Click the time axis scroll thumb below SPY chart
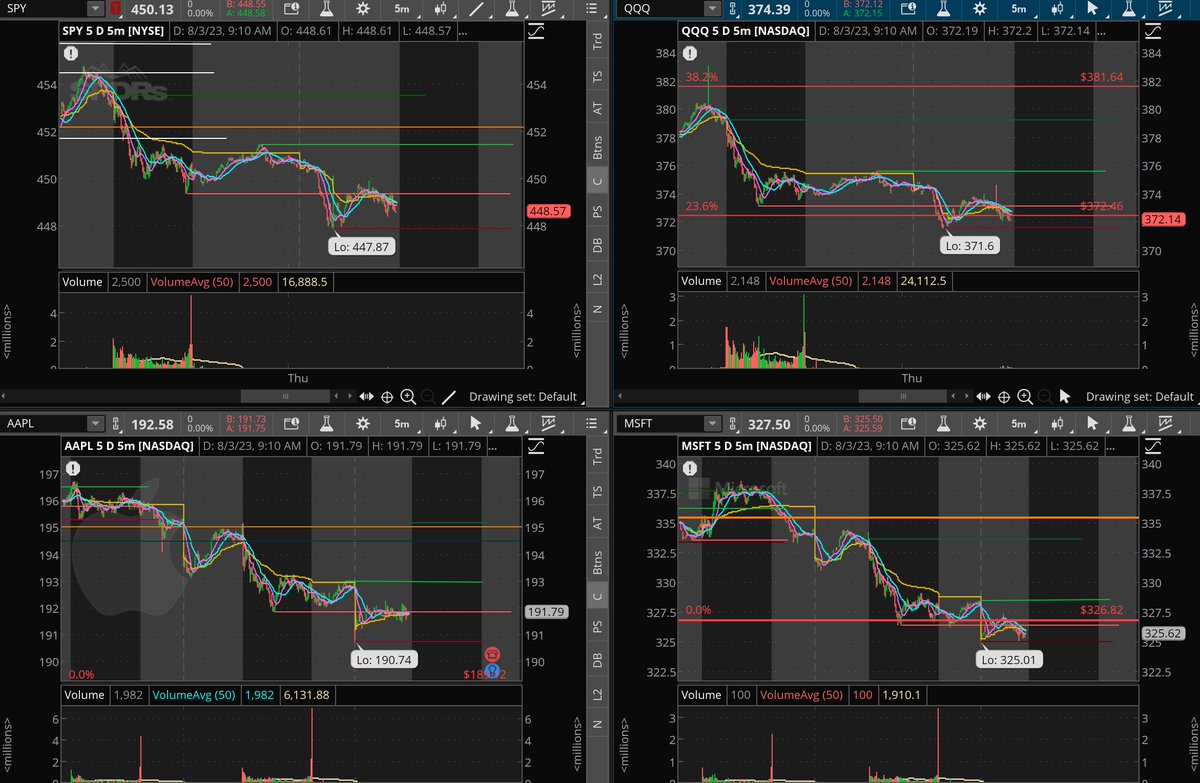Viewport: 1200px width, 783px height. (285, 397)
